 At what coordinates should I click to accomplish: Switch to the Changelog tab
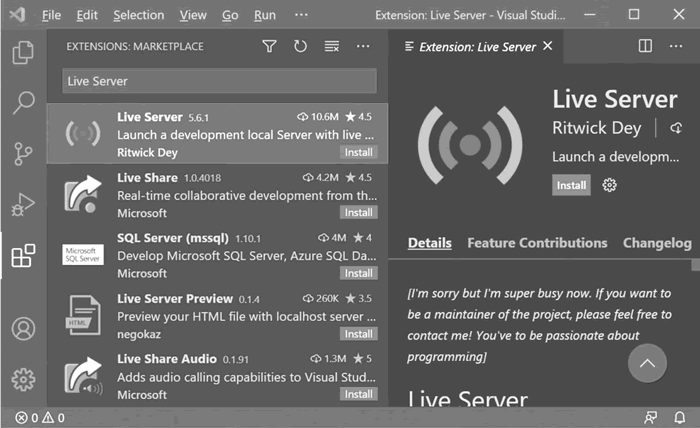(657, 243)
